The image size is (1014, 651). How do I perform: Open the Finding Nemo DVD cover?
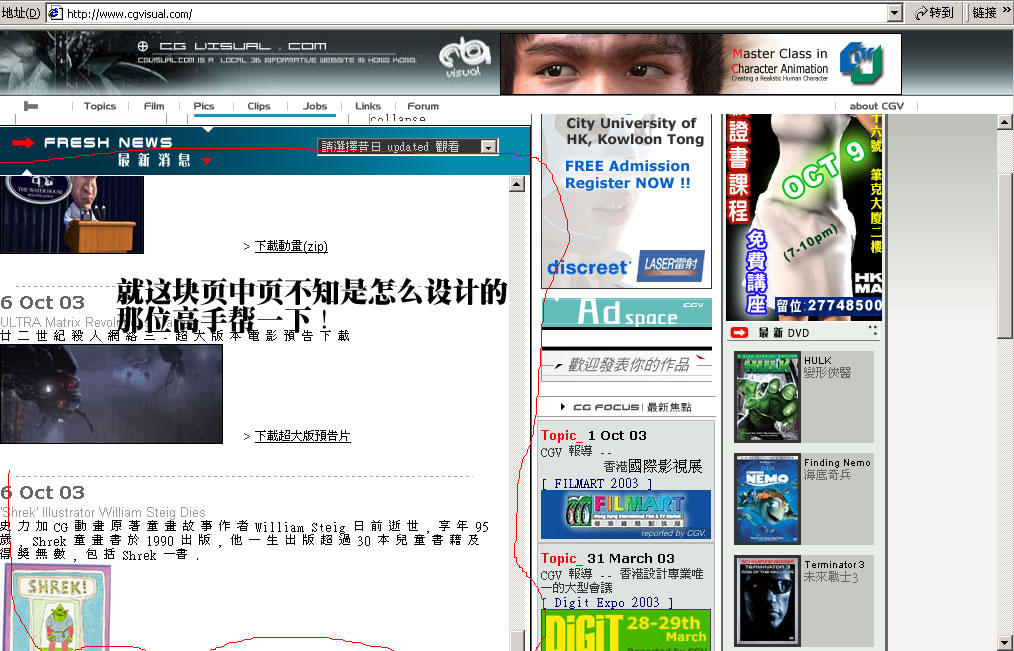coord(767,499)
